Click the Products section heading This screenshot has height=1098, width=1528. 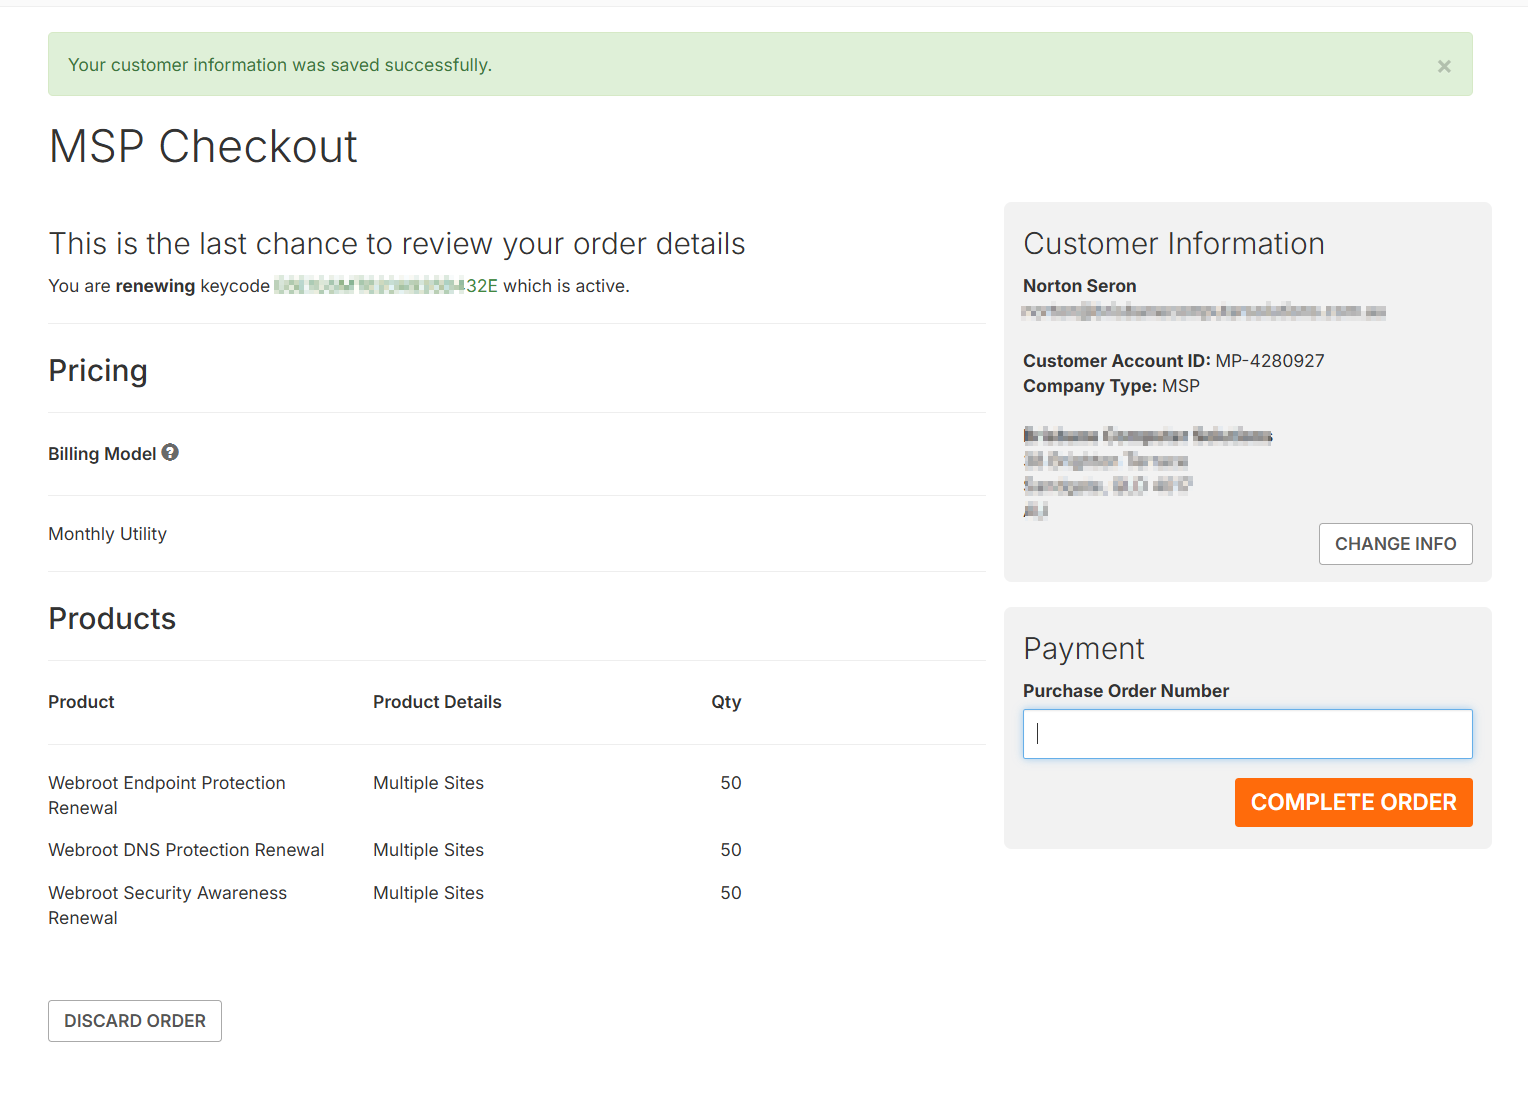click(112, 619)
